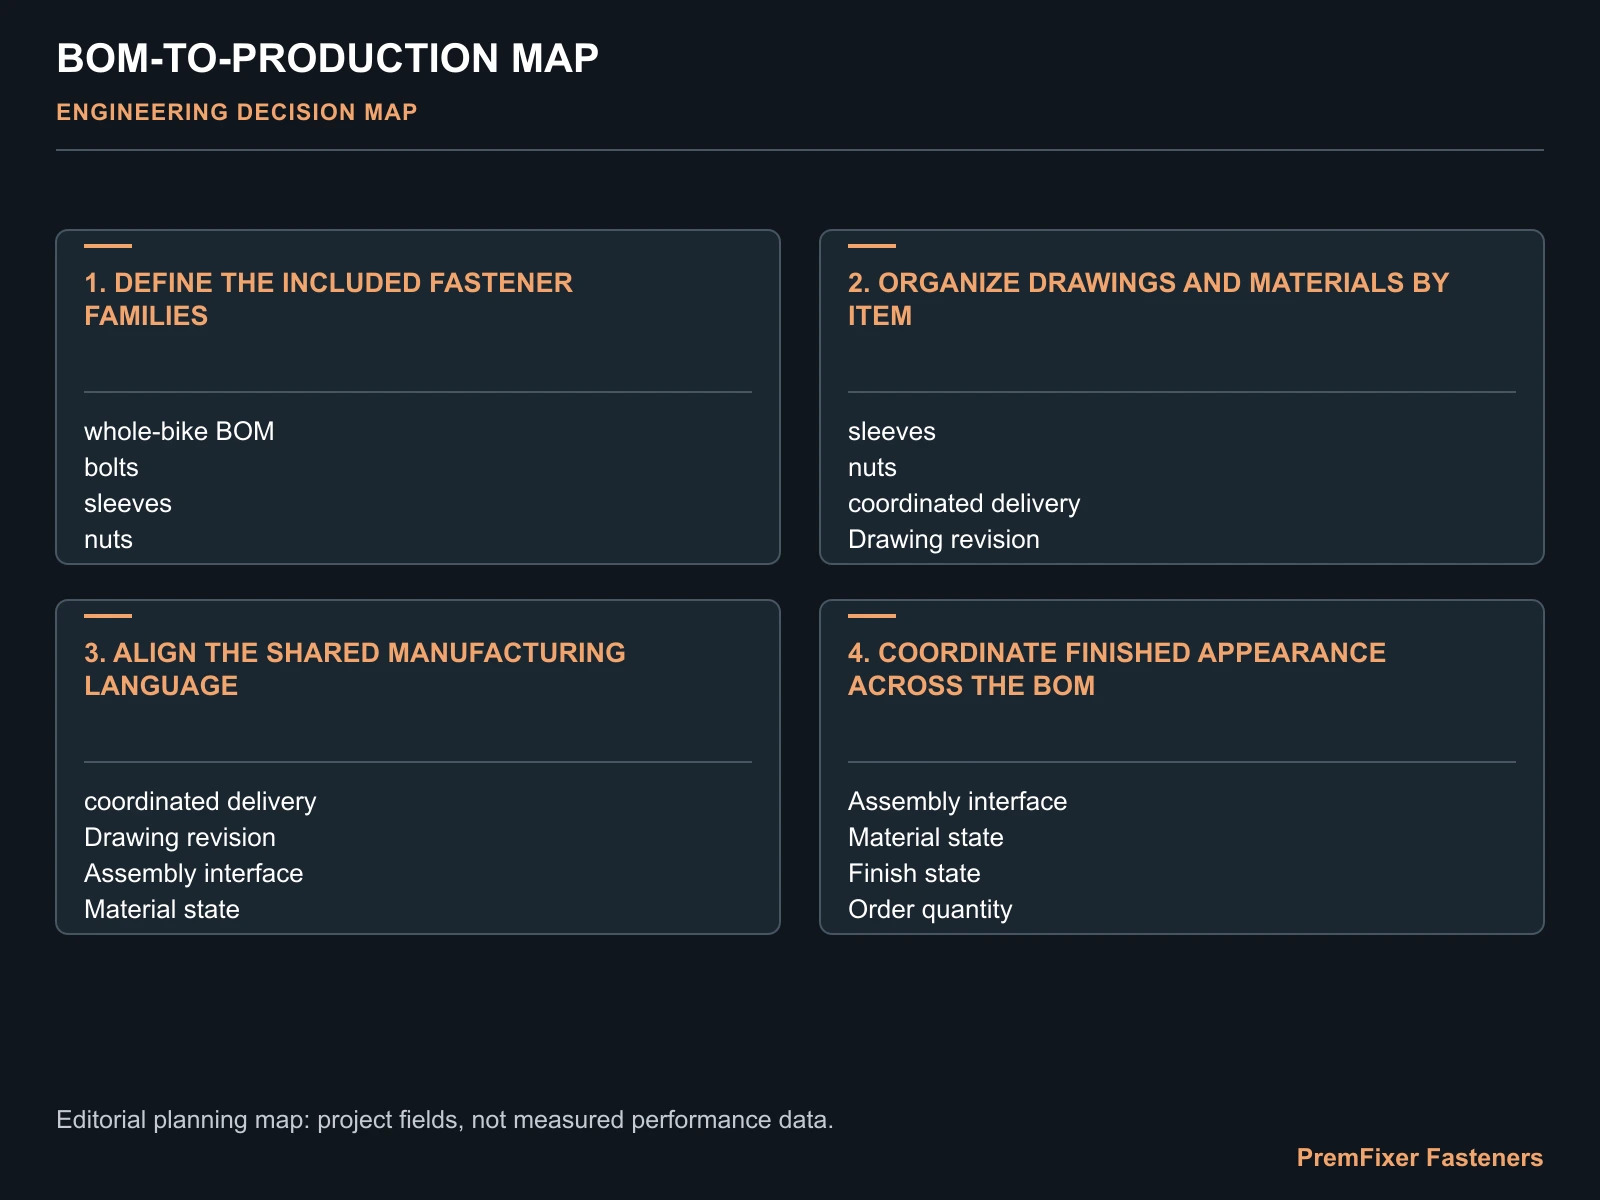
Task: Click "Assembly interface" in the Shared Manufacturing Language card
Action: coord(193,873)
